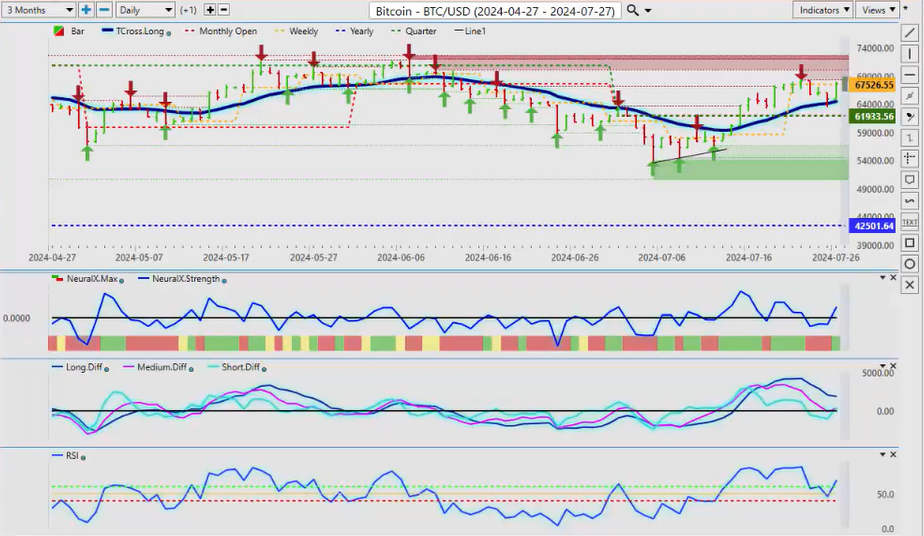Open the Indicators menu
The image size is (924, 536).
(823, 10)
